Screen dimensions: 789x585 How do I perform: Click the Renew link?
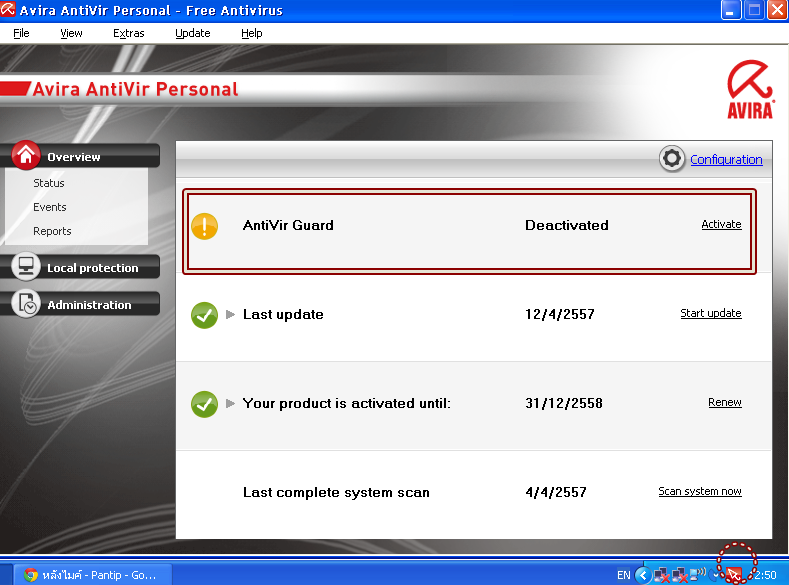(x=725, y=402)
